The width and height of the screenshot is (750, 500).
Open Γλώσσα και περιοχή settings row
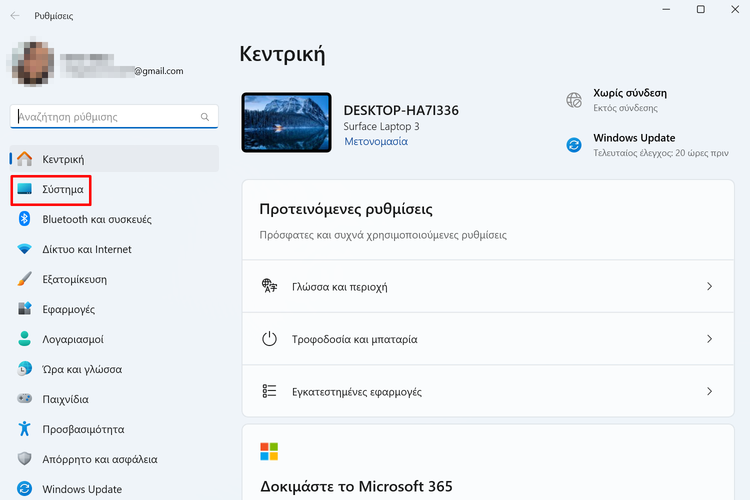pyautogui.click(x=488, y=286)
